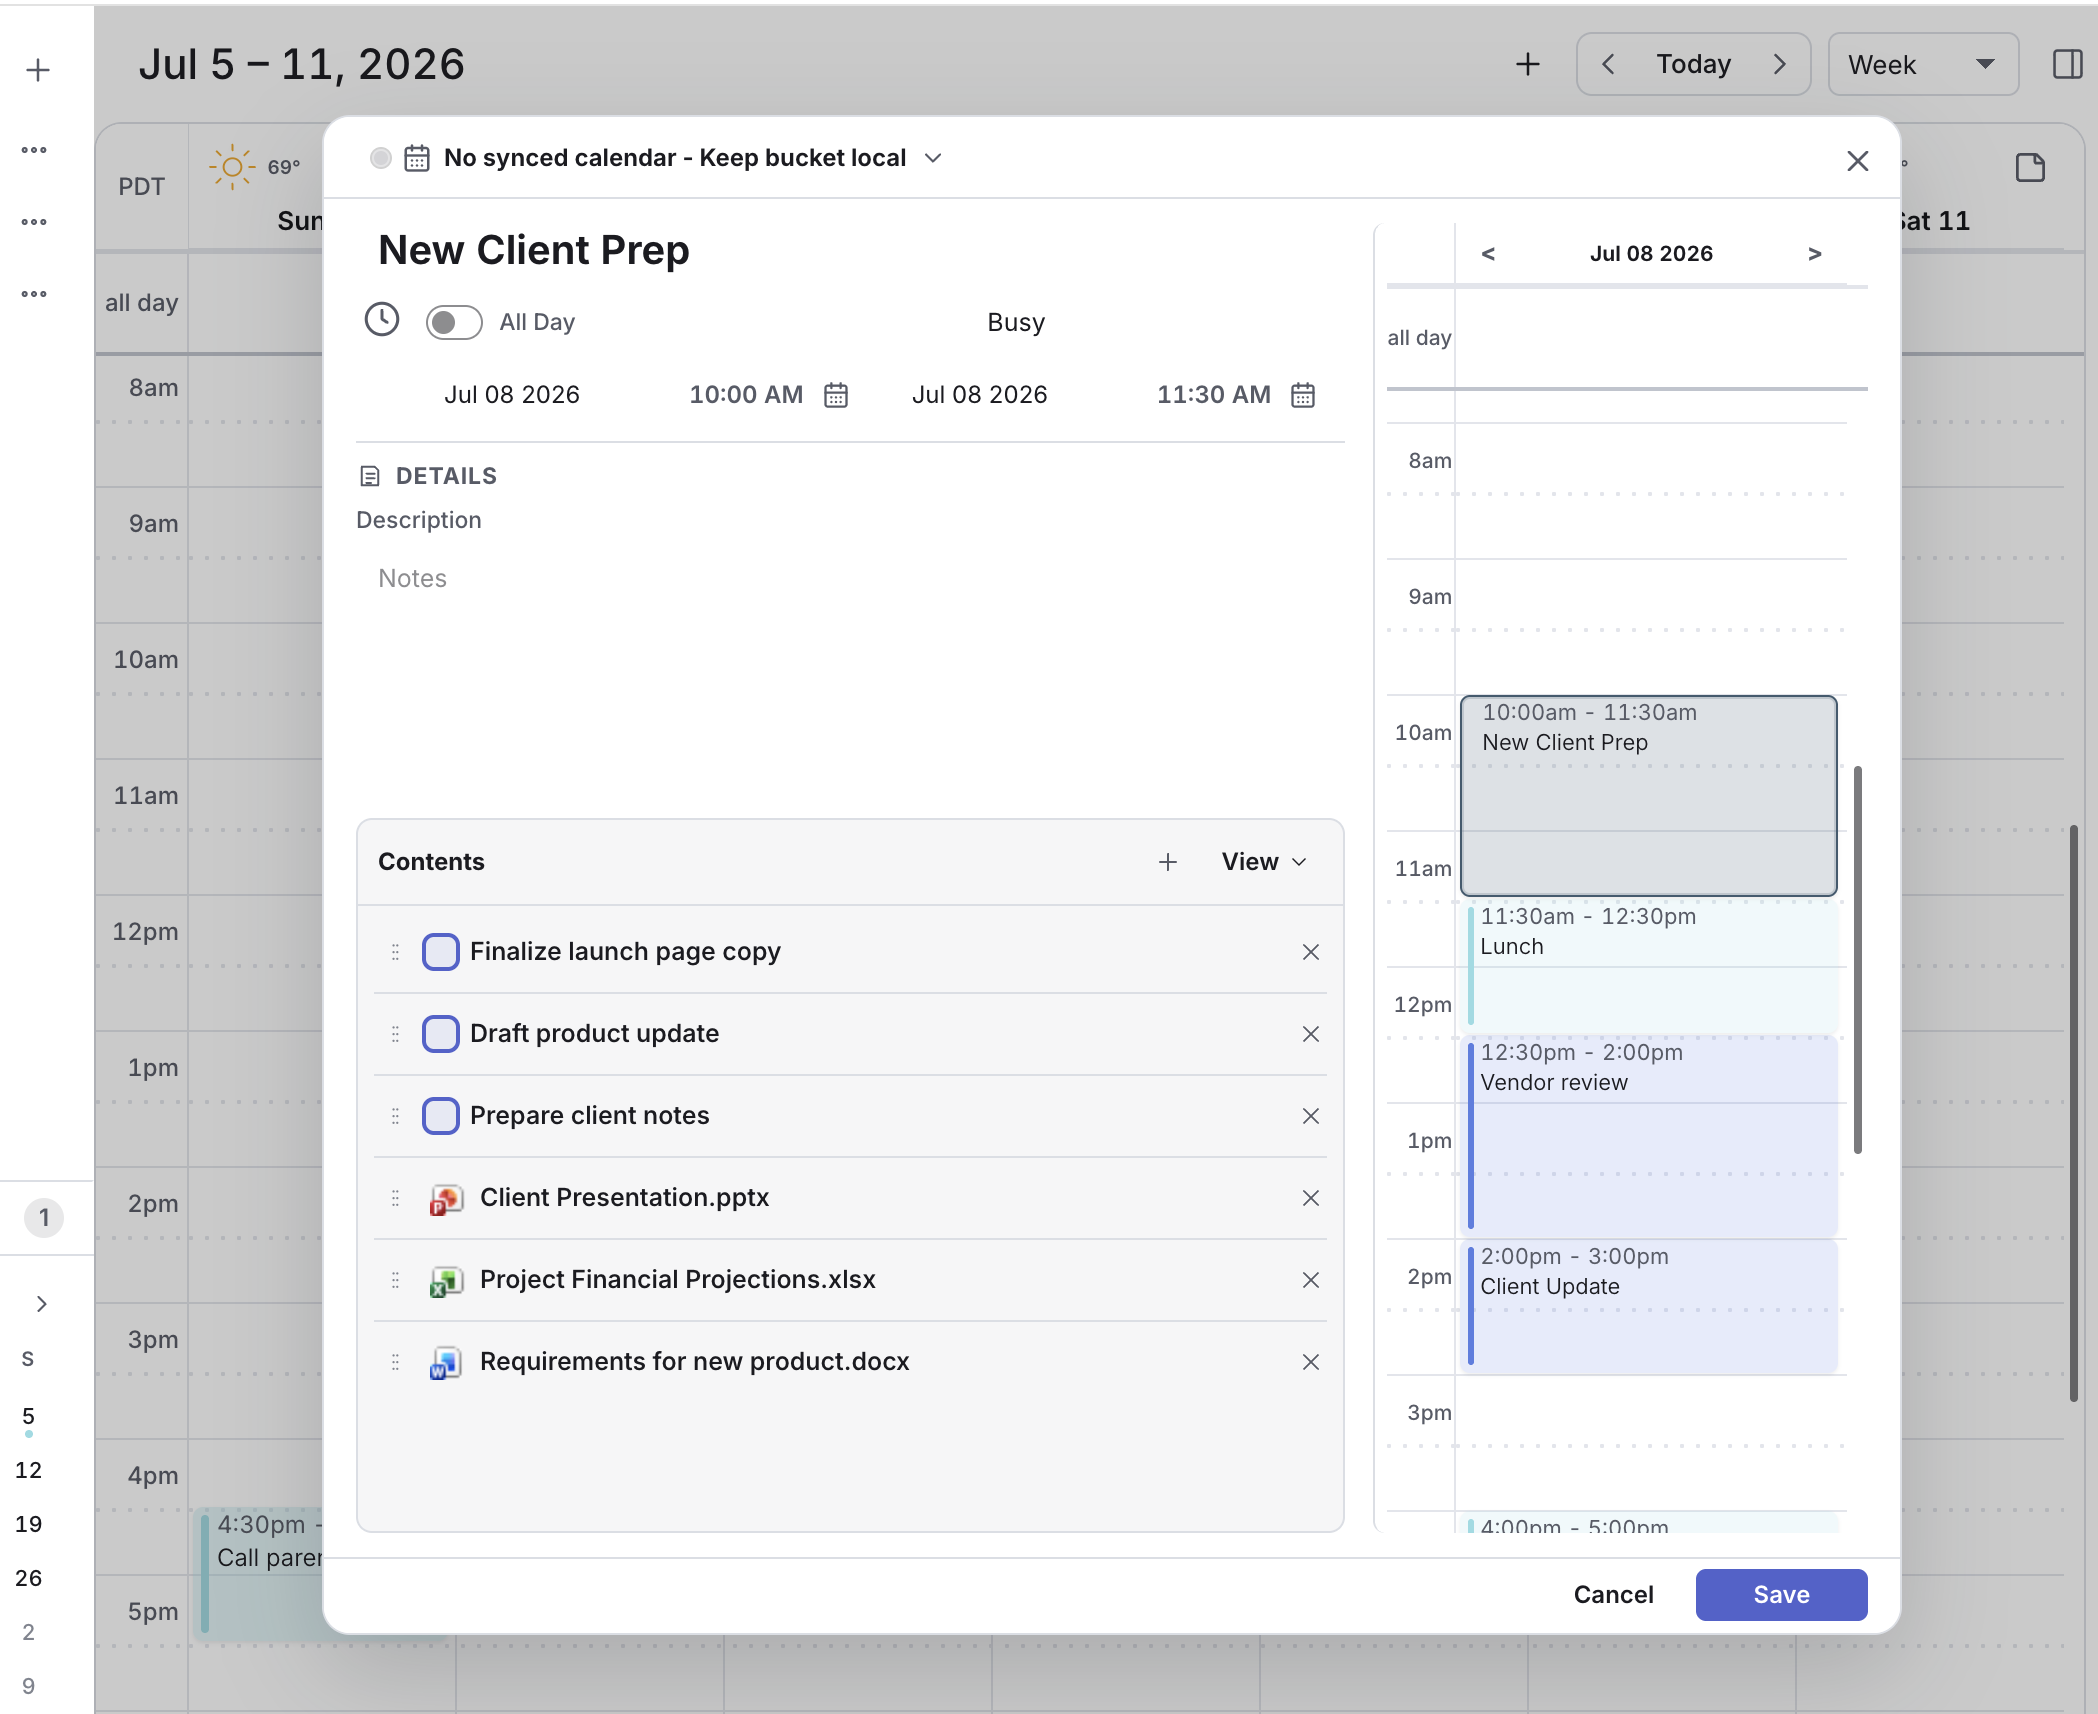Open the Busy availability selector
The height and width of the screenshot is (1714, 2098).
point(1016,322)
